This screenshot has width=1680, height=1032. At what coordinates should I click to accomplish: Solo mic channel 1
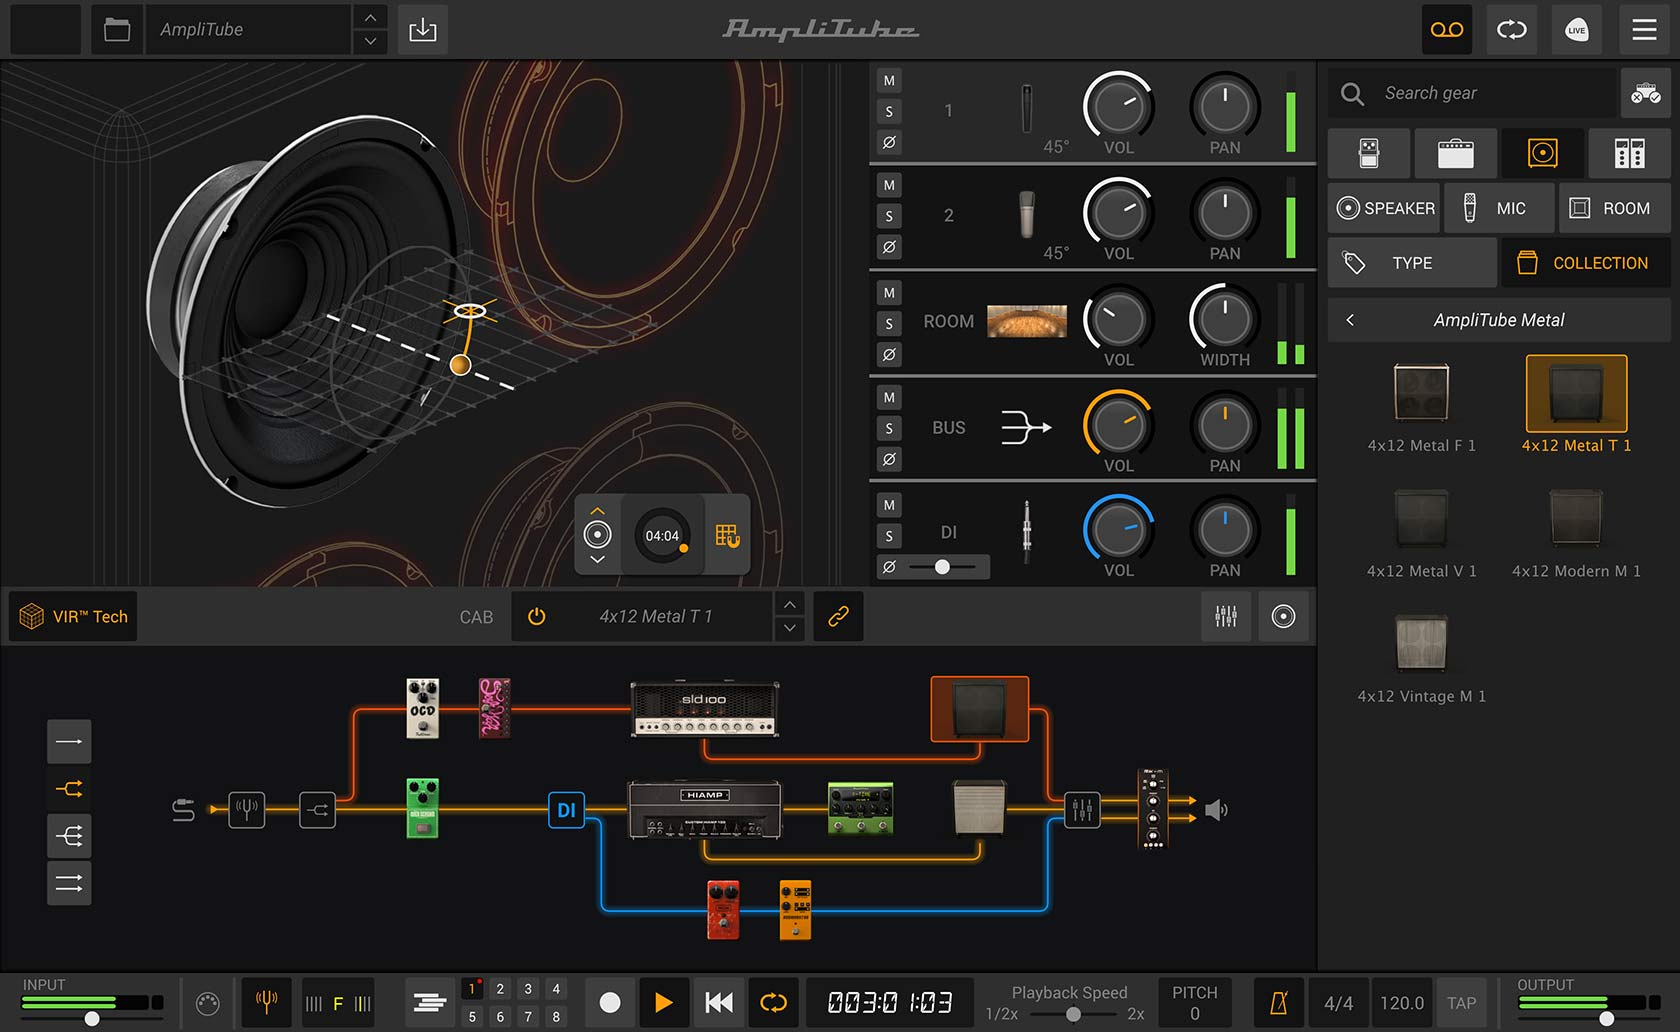pyautogui.click(x=889, y=112)
